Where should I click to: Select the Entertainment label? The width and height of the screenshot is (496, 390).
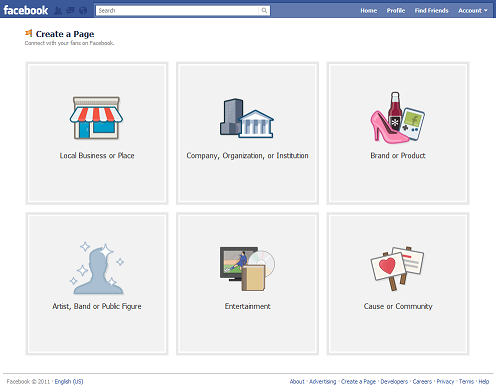pos(247,306)
